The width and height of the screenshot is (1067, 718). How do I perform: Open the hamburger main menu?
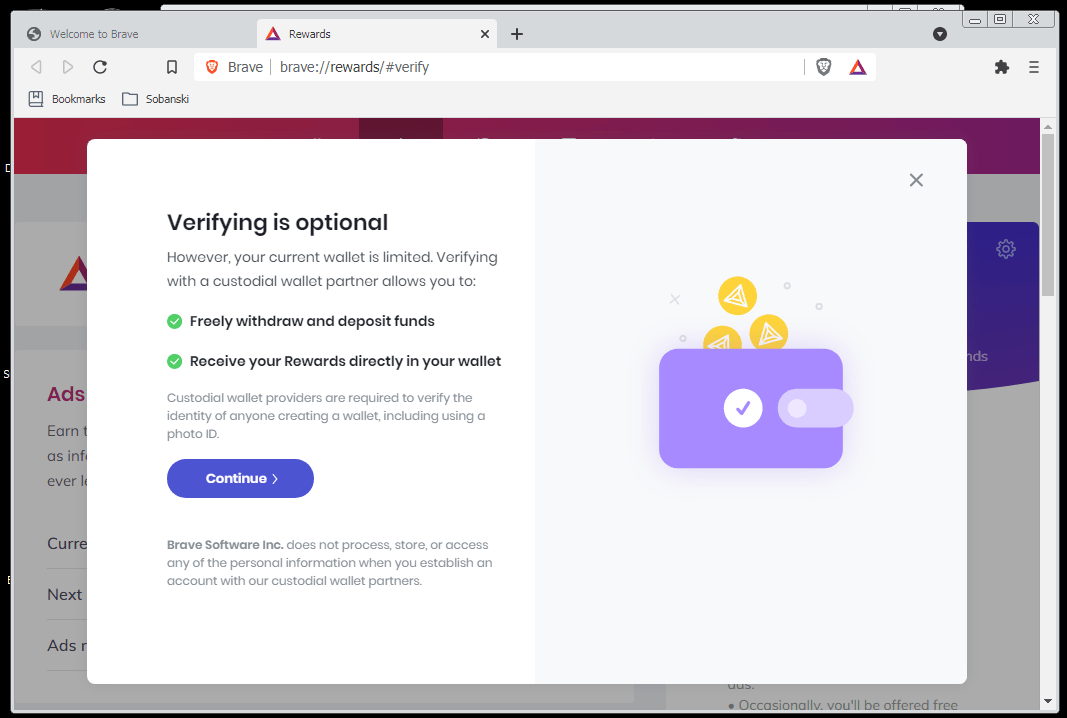tap(1034, 67)
